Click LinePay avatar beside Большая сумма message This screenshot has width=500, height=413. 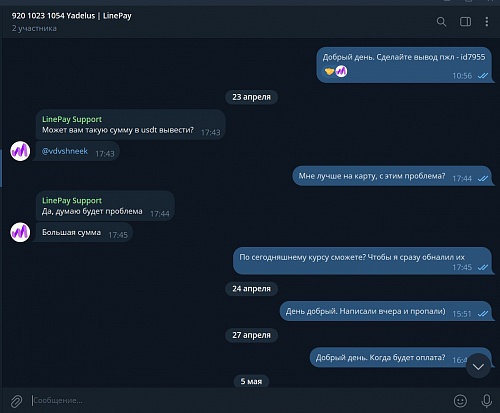(20, 232)
